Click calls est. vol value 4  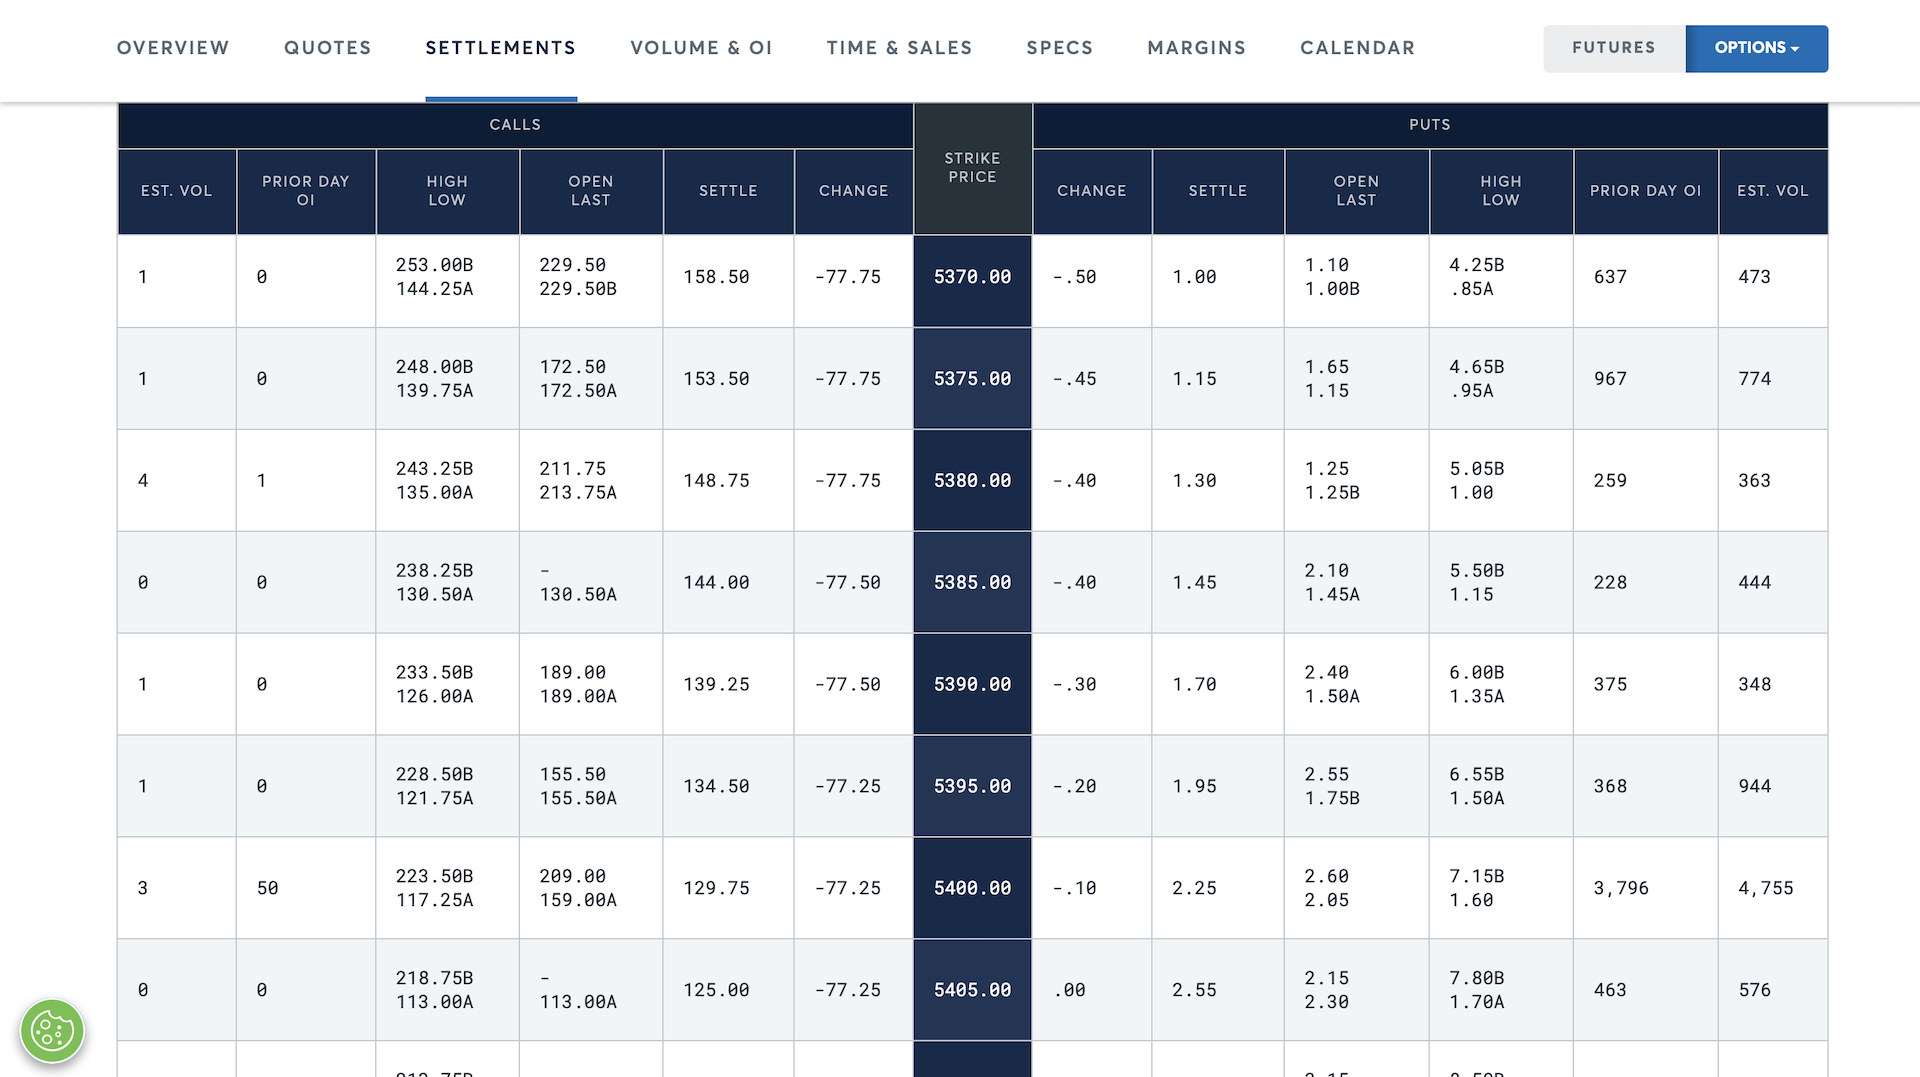click(143, 481)
